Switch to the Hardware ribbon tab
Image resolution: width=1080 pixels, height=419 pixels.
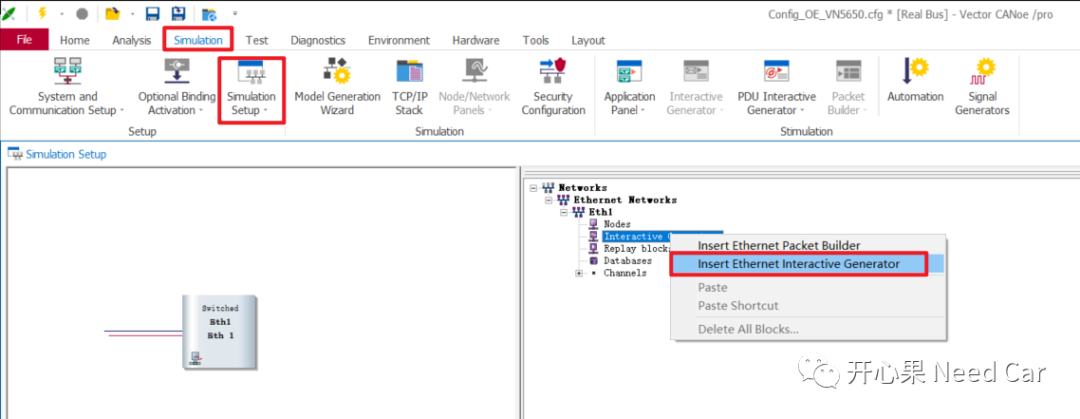coord(476,40)
